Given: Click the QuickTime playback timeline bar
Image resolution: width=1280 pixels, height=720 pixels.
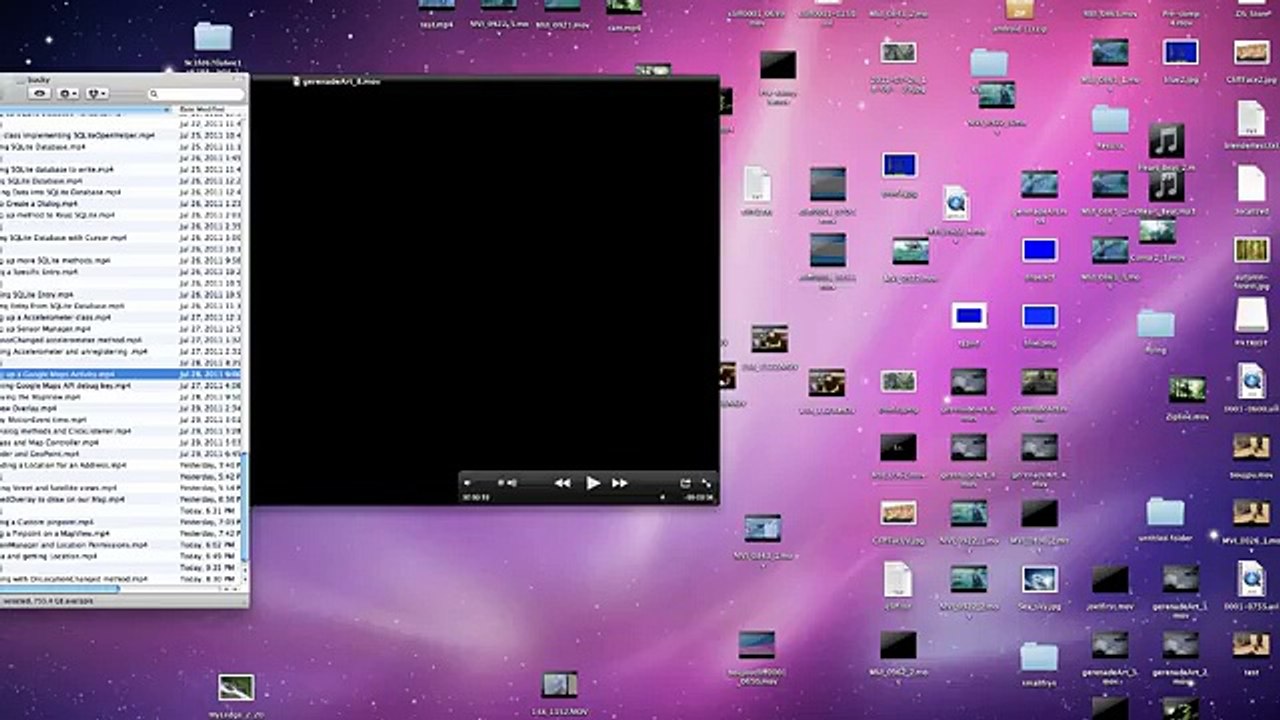Looking at the screenshot, I should pyautogui.click(x=588, y=497).
